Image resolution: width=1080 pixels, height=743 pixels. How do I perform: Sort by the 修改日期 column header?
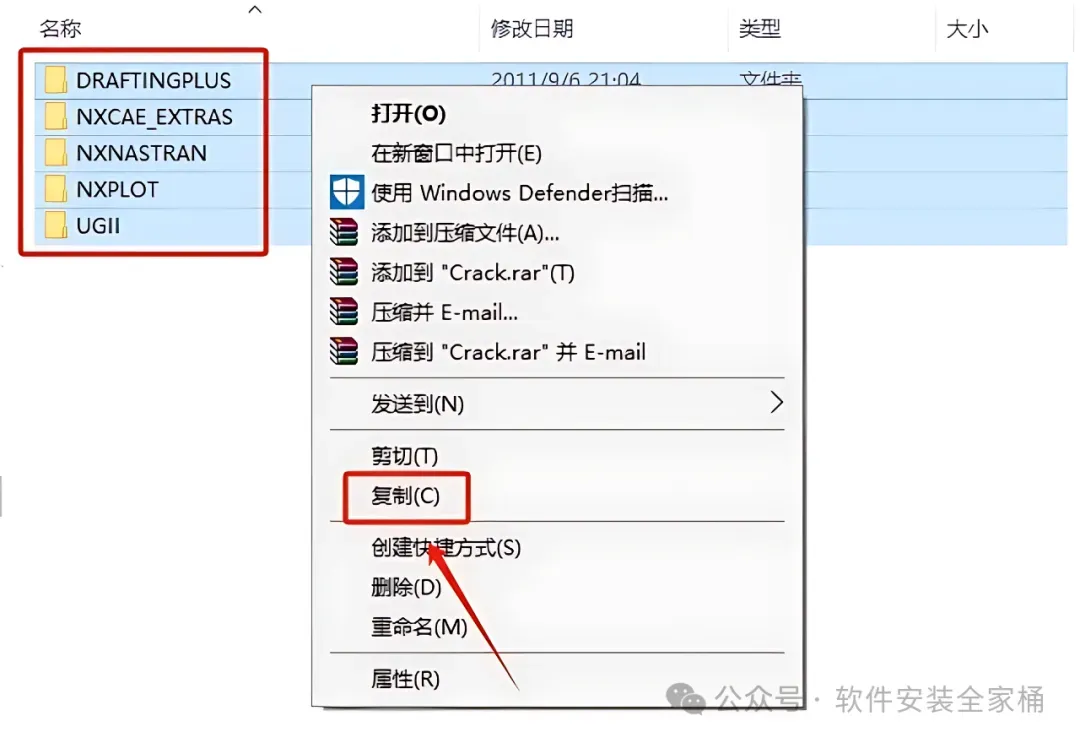pos(532,29)
